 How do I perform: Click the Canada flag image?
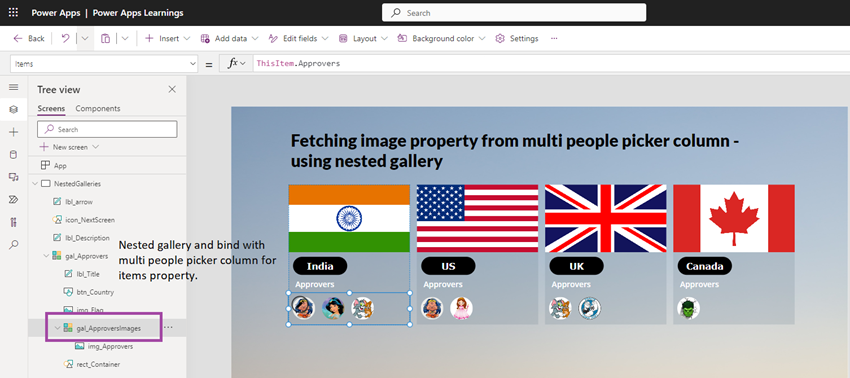coord(734,219)
